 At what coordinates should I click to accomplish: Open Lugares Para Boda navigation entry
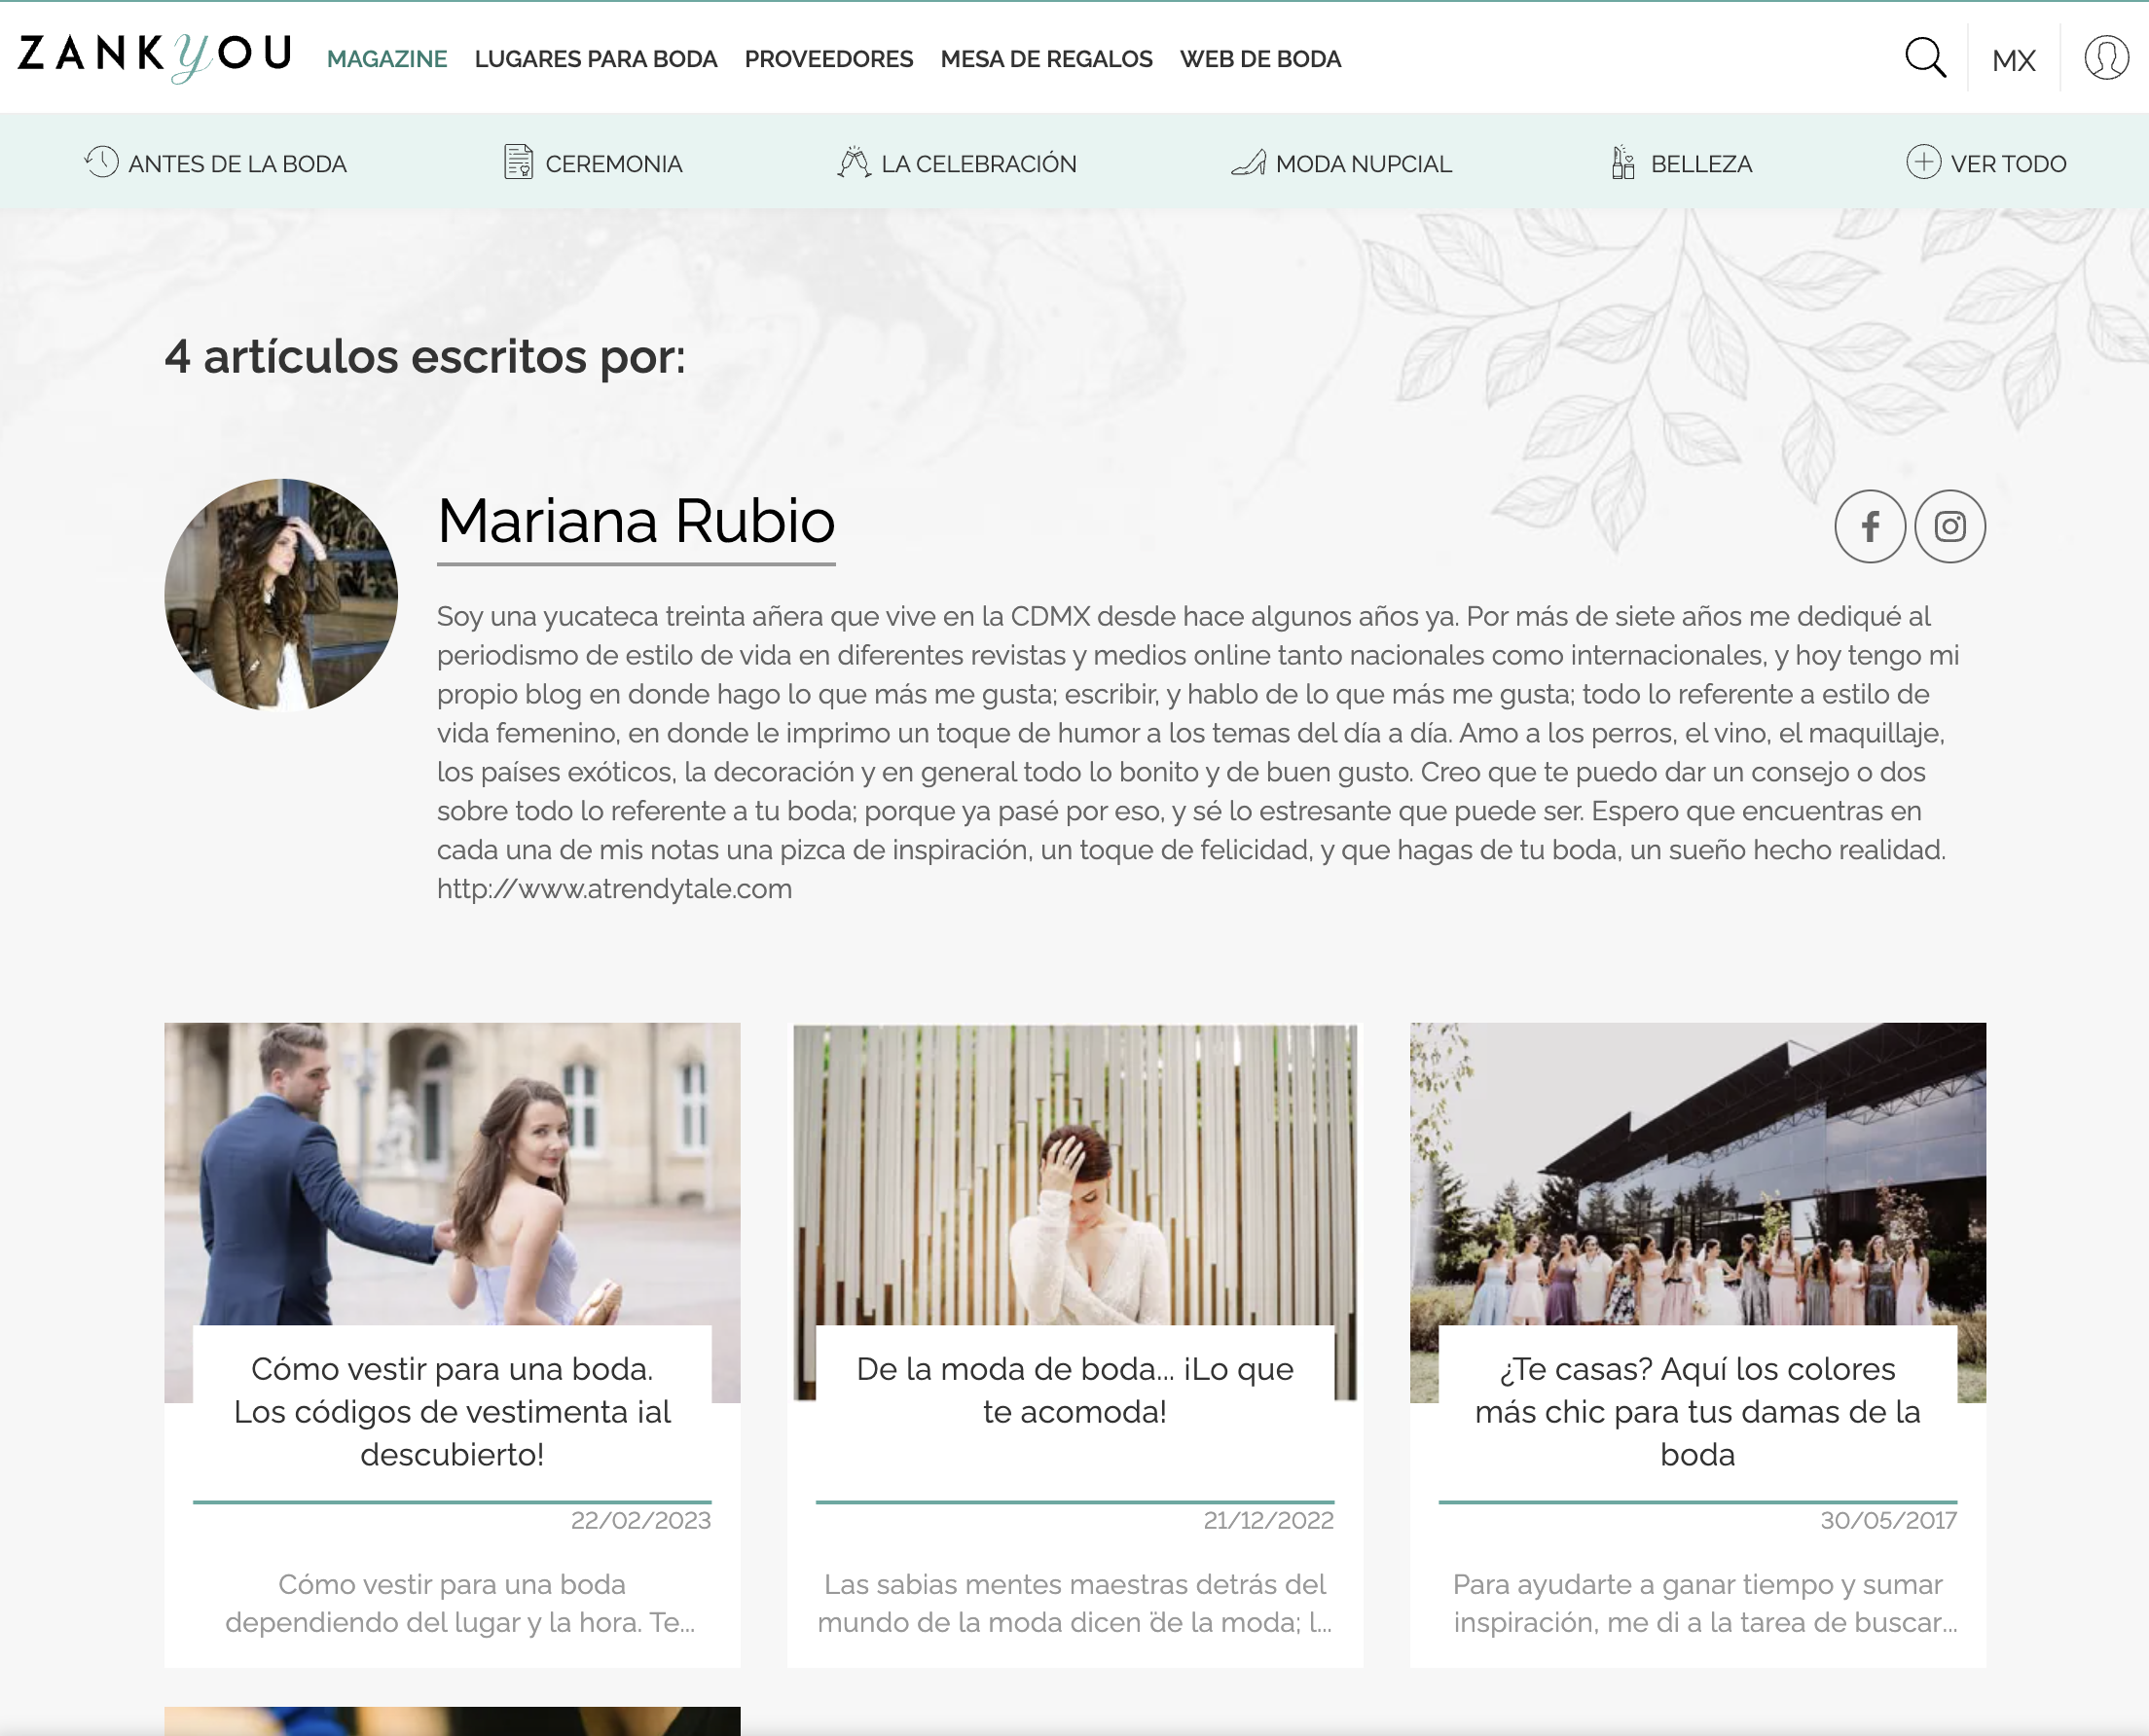[x=596, y=59]
